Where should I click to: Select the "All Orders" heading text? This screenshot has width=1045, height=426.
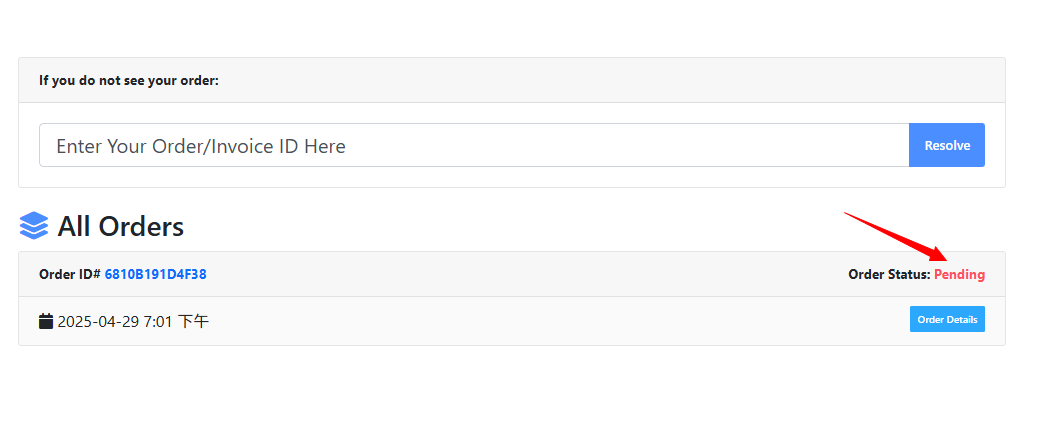click(120, 227)
